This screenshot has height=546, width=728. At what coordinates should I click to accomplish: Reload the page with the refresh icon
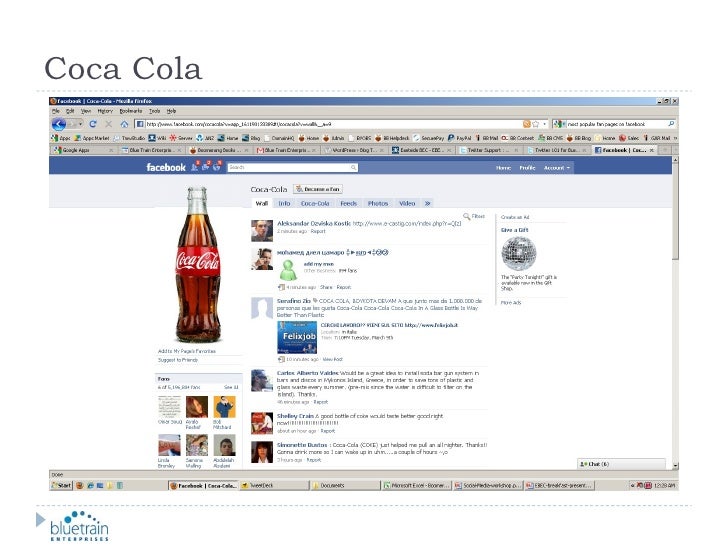click(x=93, y=124)
